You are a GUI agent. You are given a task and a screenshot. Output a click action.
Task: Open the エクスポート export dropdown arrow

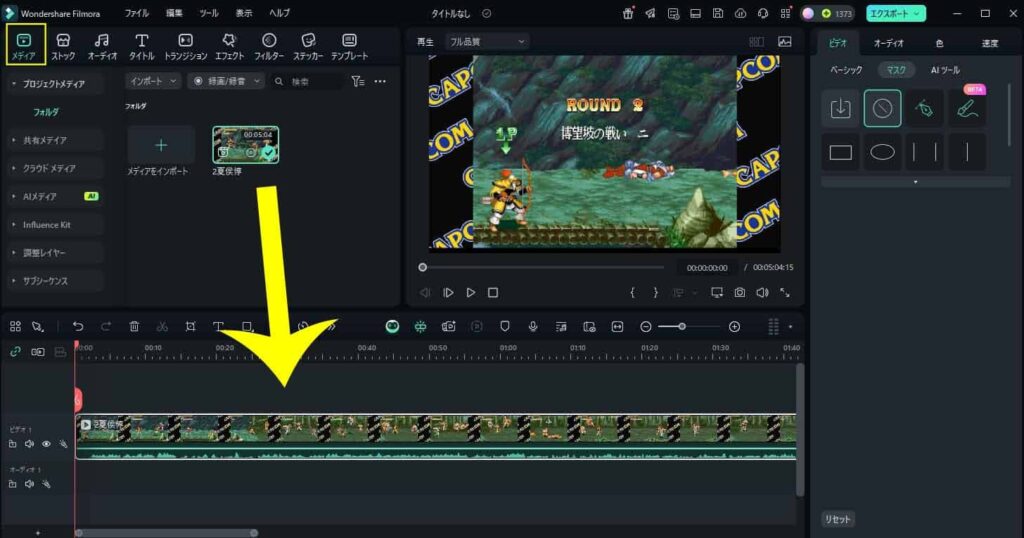tap(917, 13)
